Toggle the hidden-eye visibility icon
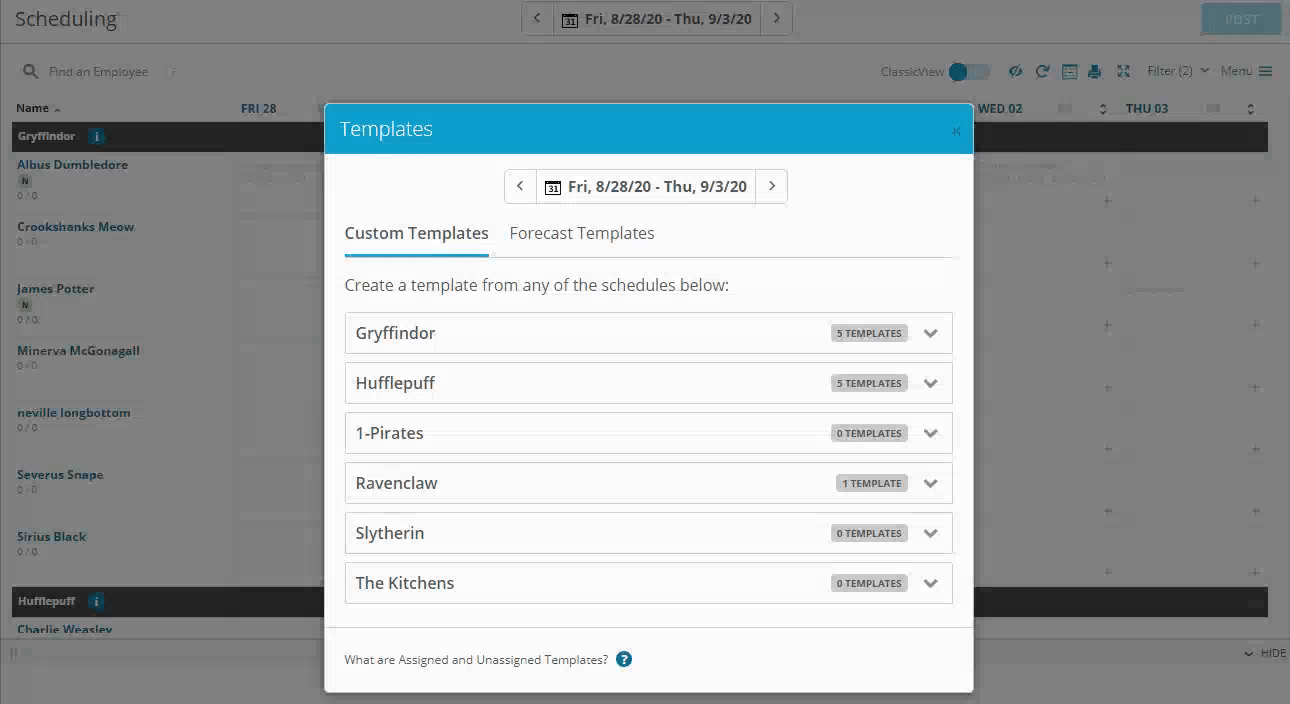This screenshot has height=704, width=1290. 1015,71
